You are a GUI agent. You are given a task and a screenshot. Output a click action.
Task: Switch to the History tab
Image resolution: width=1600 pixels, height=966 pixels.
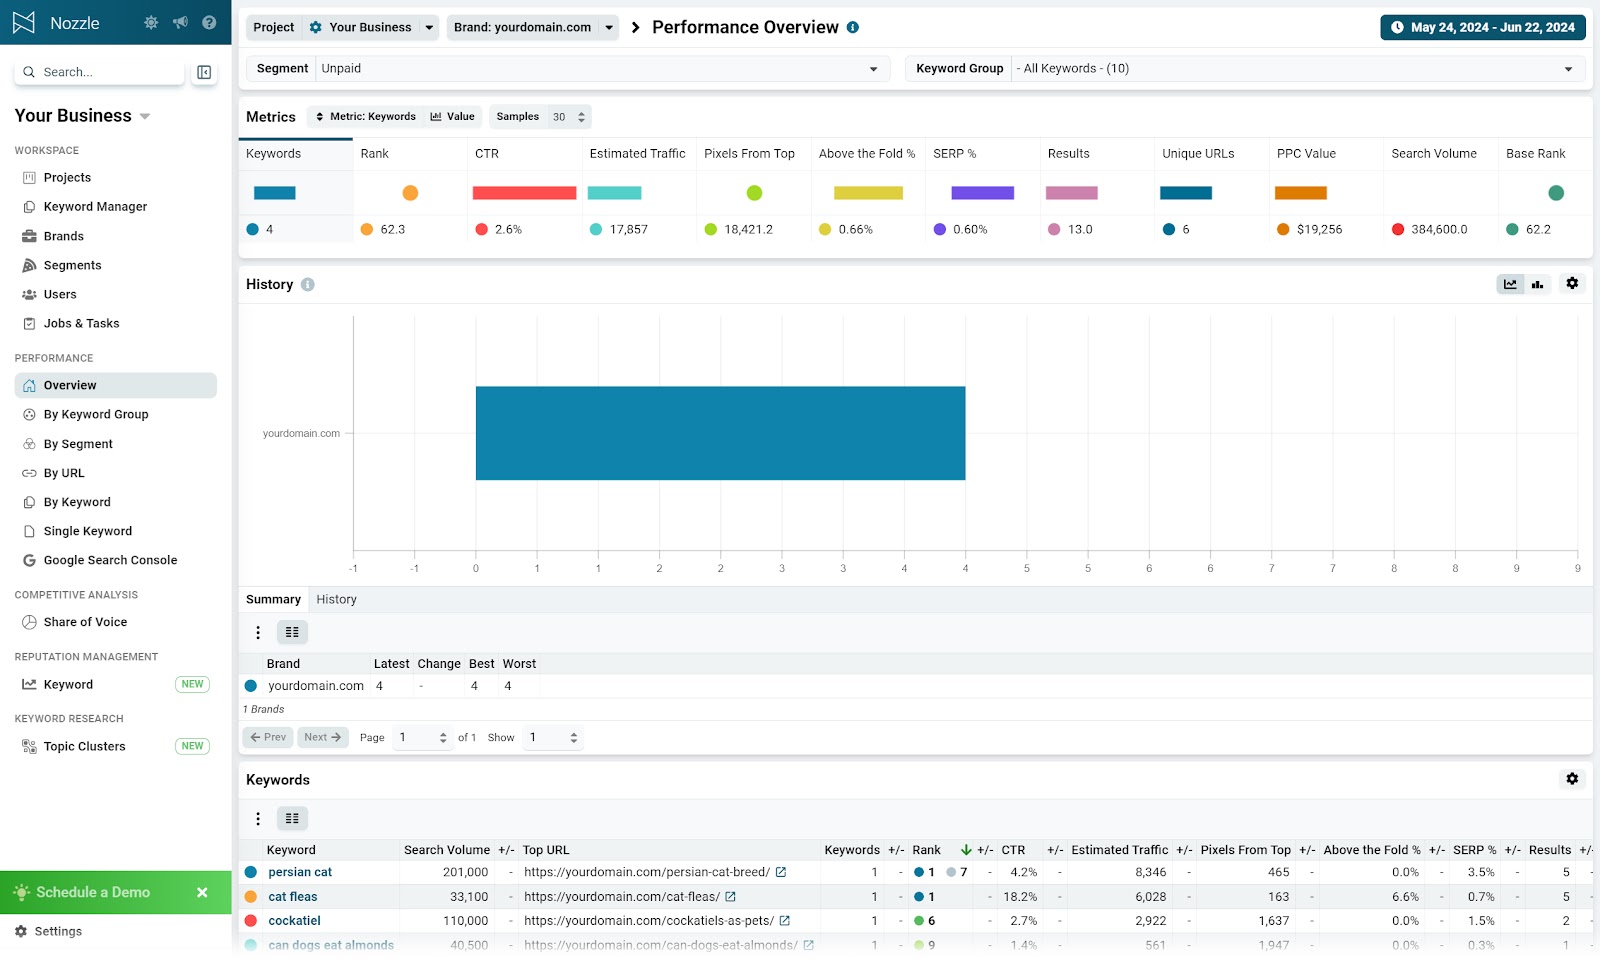click(x=336, y=599)
